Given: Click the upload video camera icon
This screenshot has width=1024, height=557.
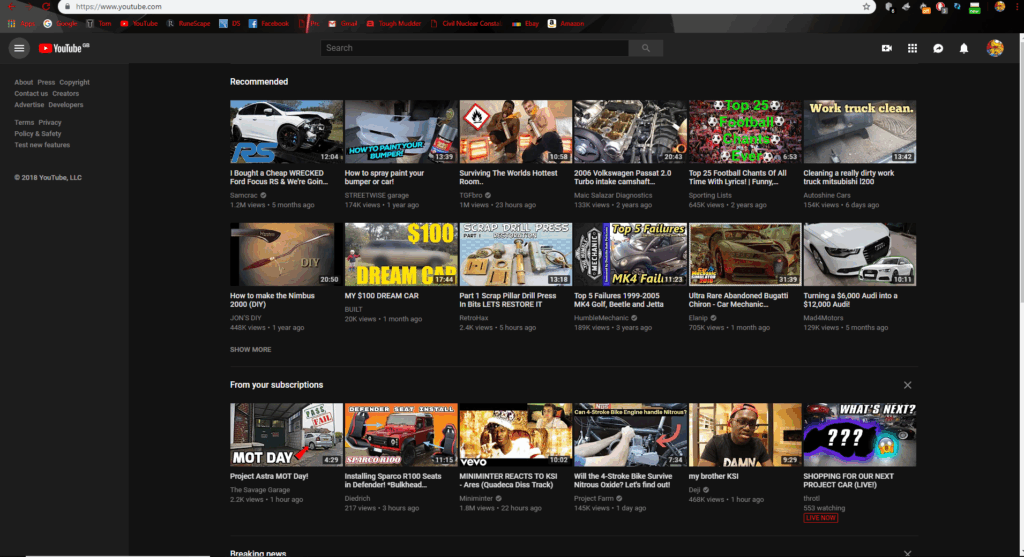Looking at the screenshot, I should point(886,48).
